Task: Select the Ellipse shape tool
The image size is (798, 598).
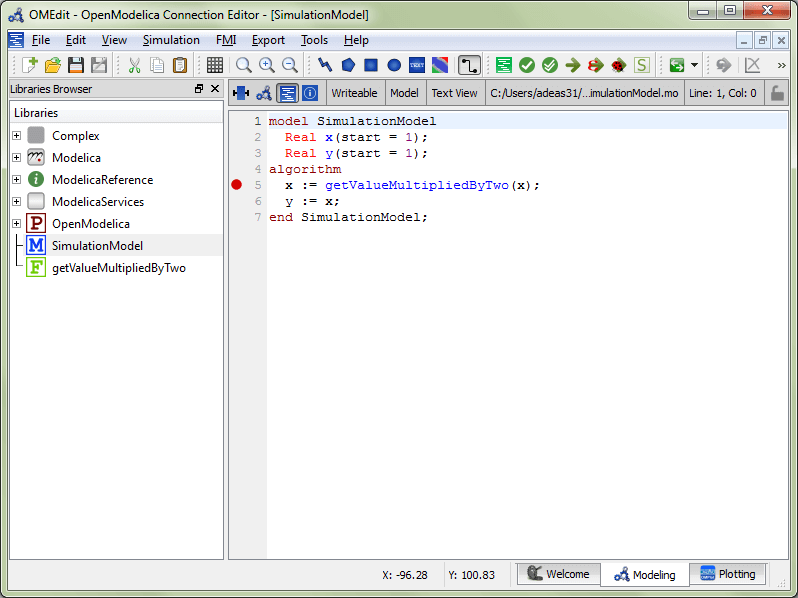Action: pyautogui.click(x=394, y=65)
